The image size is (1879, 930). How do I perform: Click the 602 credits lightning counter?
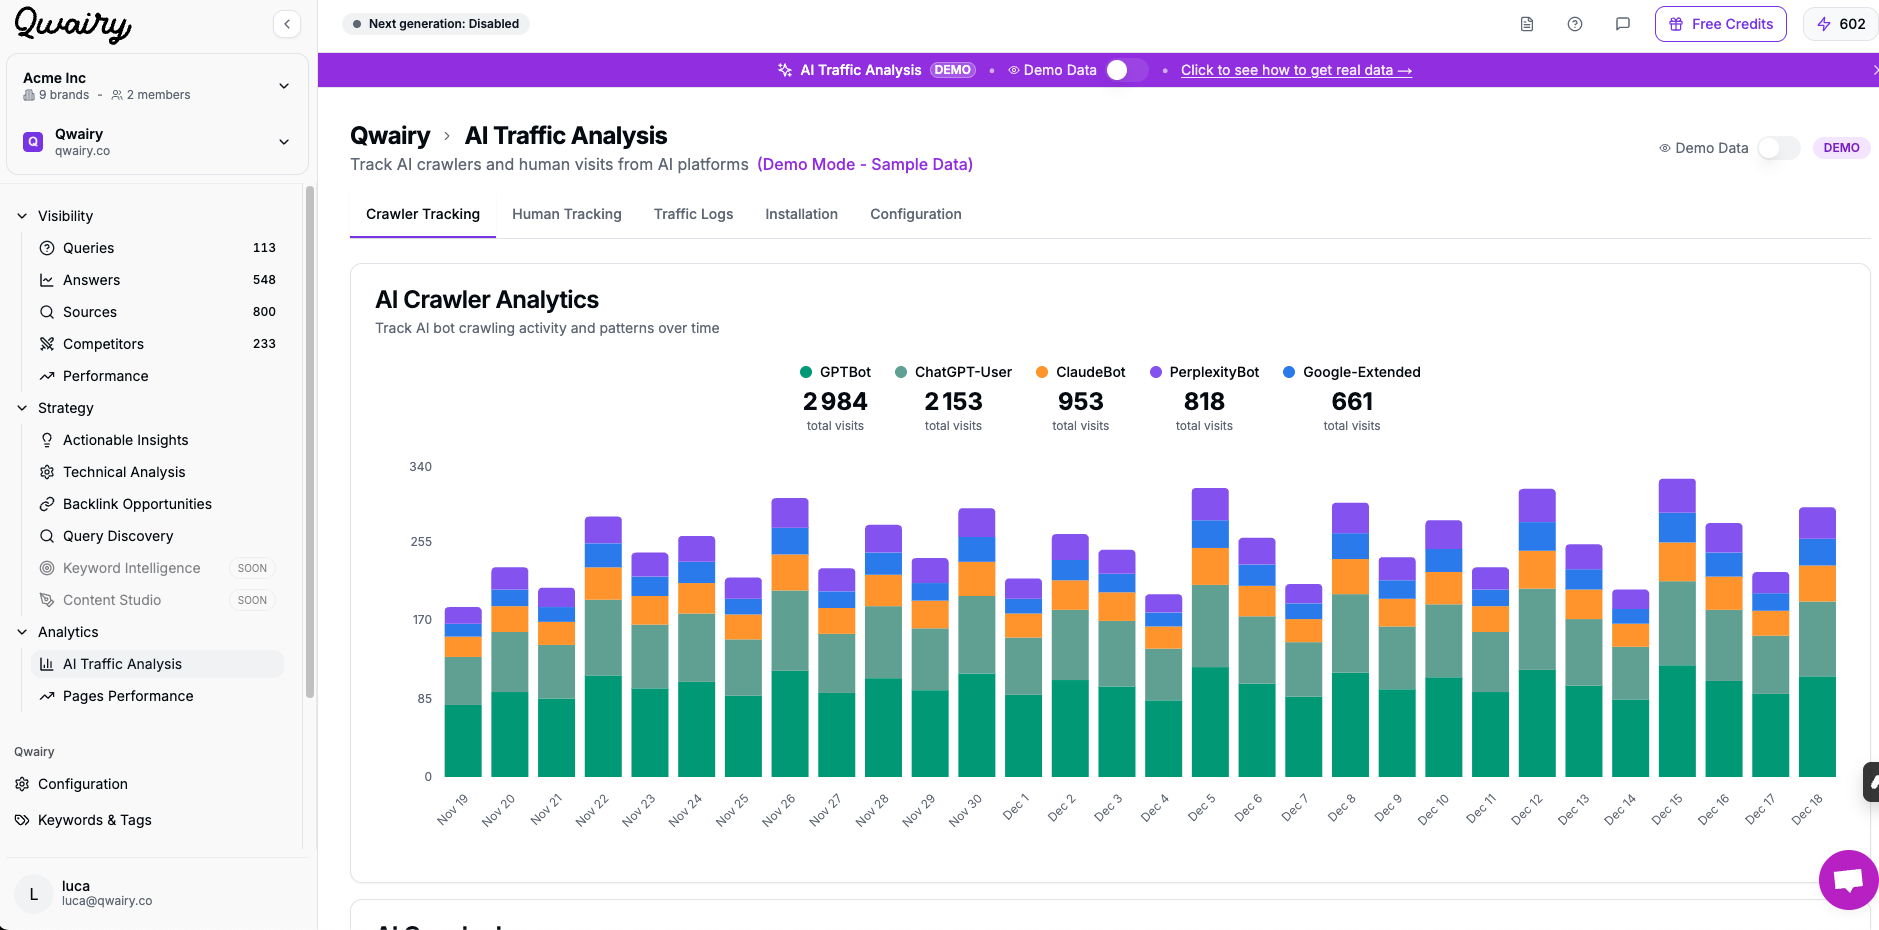(1841, 24)
